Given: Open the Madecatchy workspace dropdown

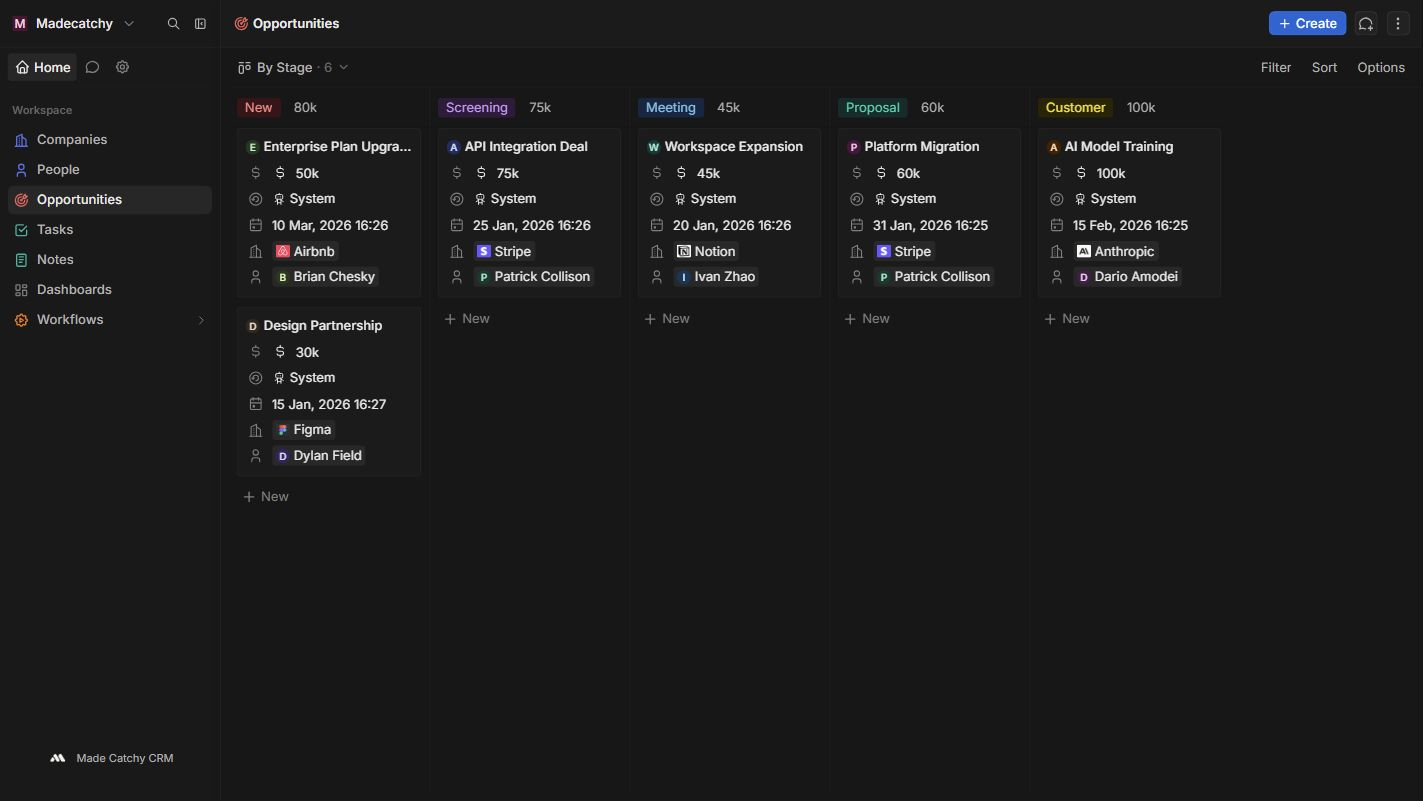Looking at the screenshot, I should 74,23.
